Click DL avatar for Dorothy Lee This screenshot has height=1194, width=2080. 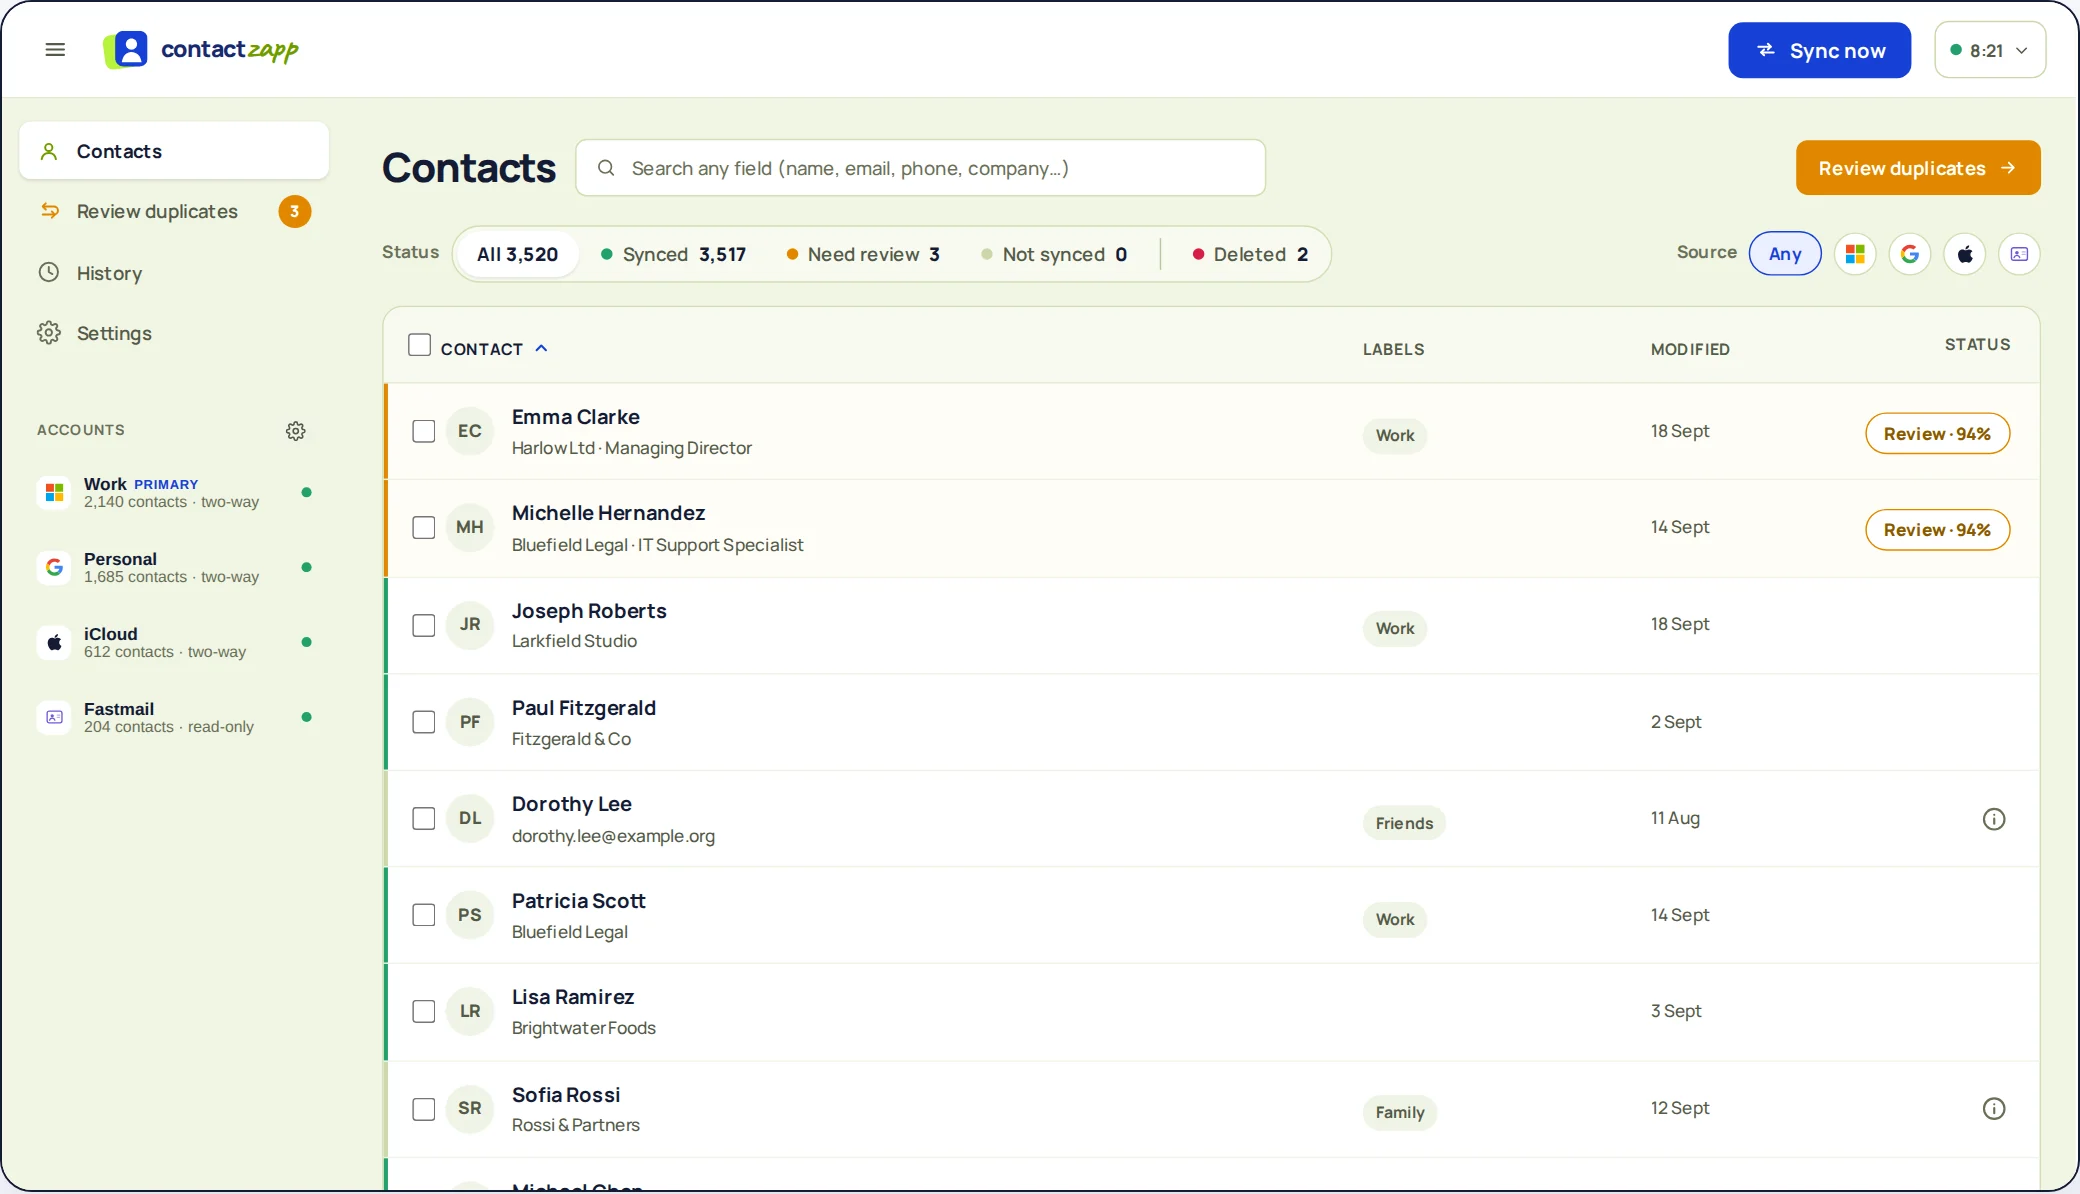tap(470, 818)
